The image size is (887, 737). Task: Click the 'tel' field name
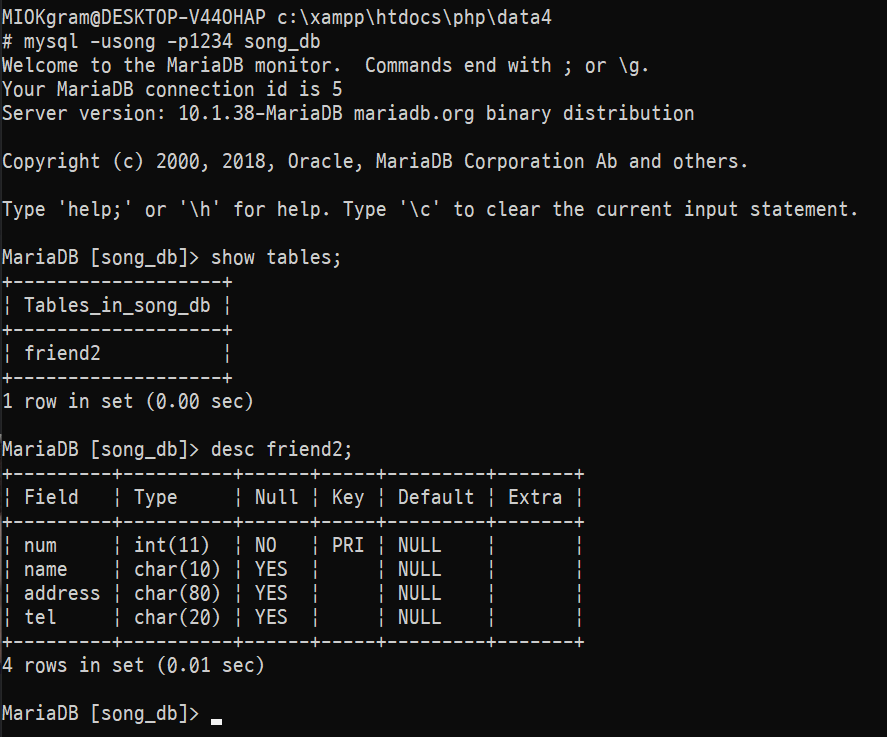tap(41, 617)
